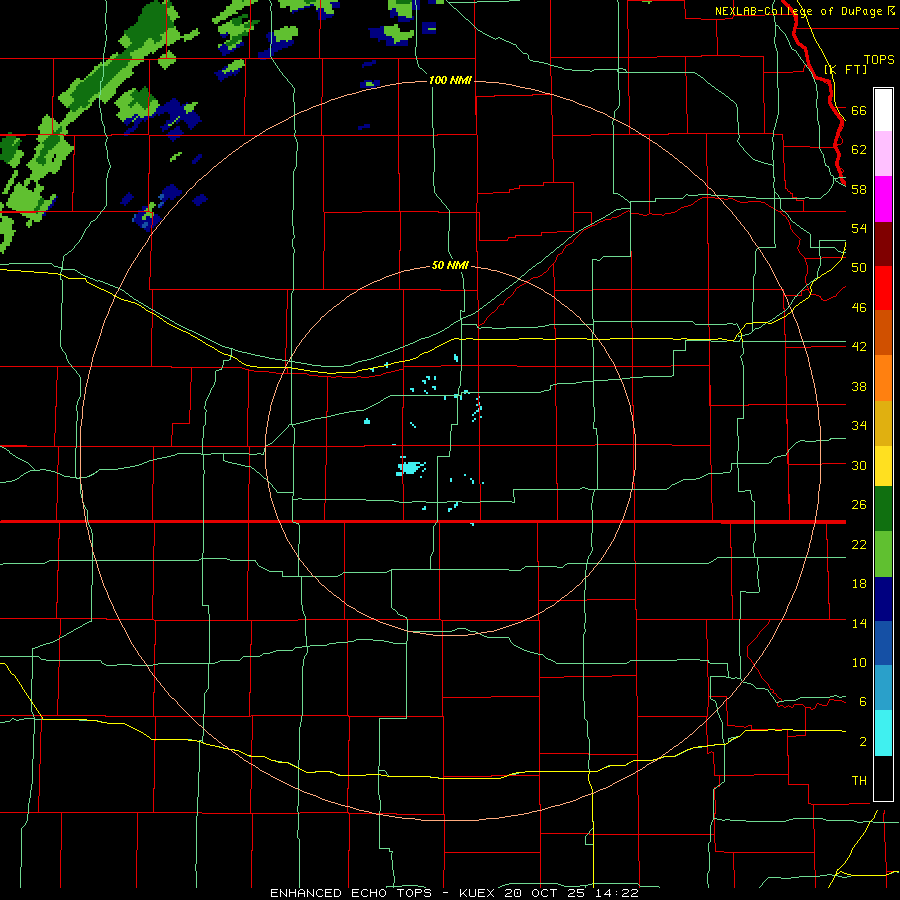900x900 pixels.
Task: Click the 14 legend value
Action: tap(859, 623)
